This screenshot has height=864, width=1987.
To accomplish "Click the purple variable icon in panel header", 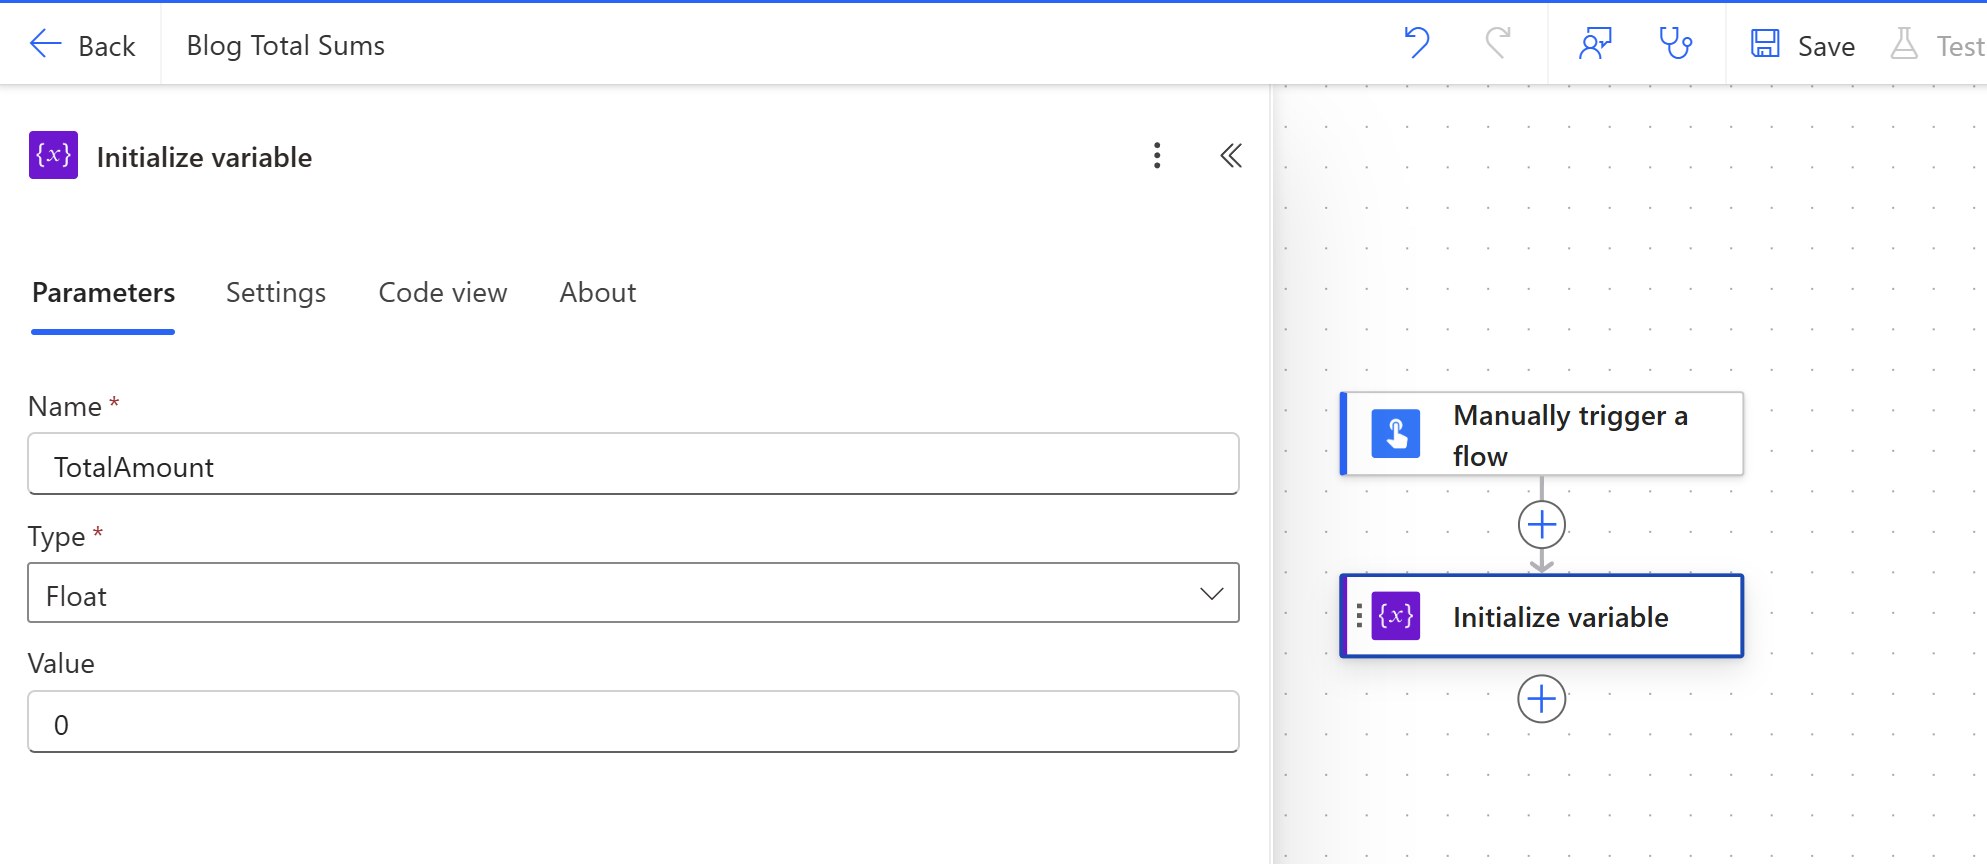I will [x=53, y=155].
